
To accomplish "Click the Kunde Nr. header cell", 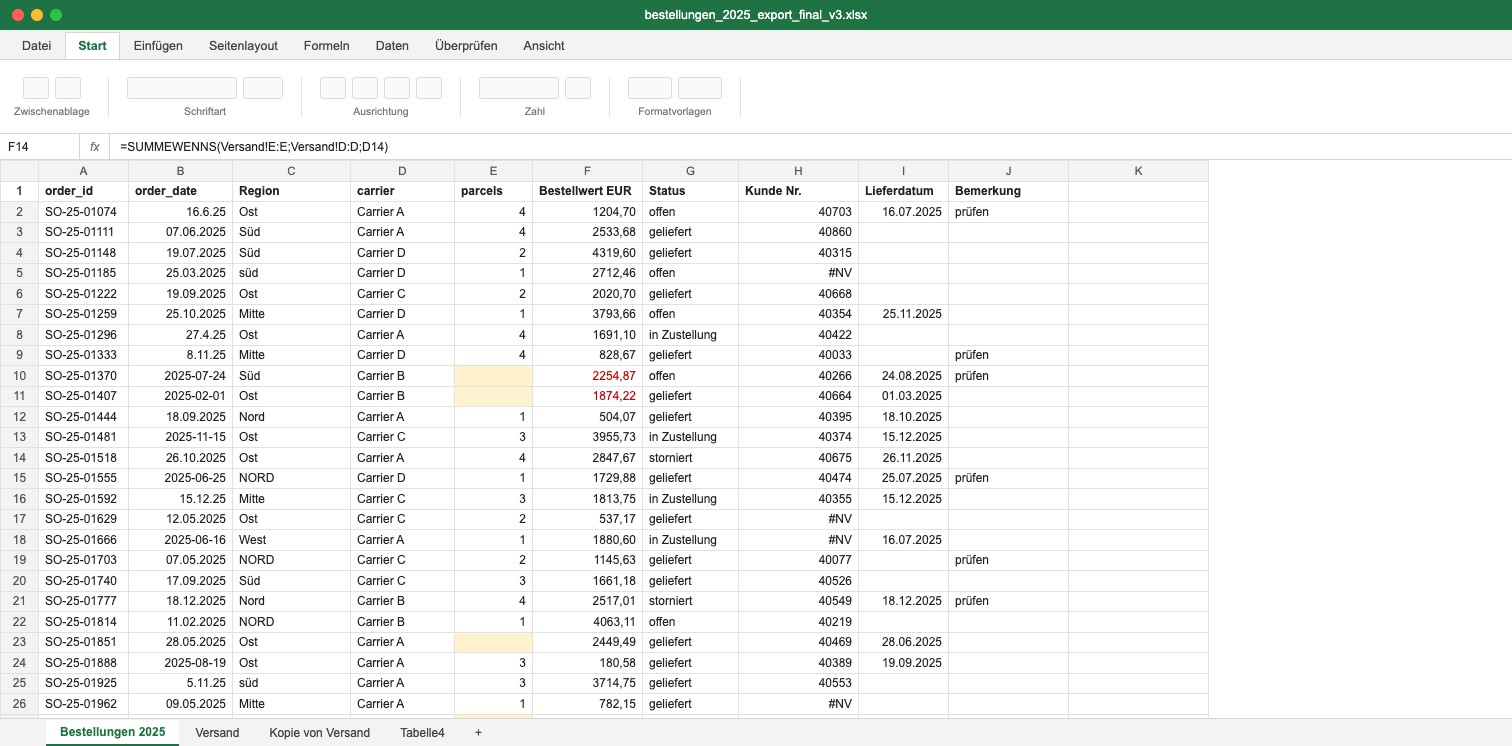I will click(x=800, y=191).
